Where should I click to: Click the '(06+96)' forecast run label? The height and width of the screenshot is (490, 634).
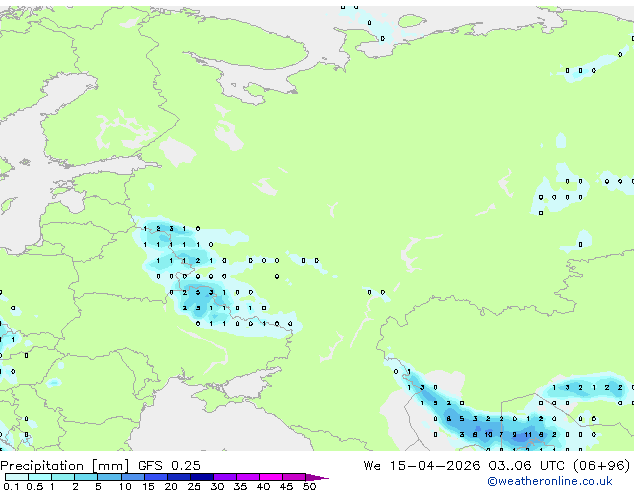click(601, 466)
